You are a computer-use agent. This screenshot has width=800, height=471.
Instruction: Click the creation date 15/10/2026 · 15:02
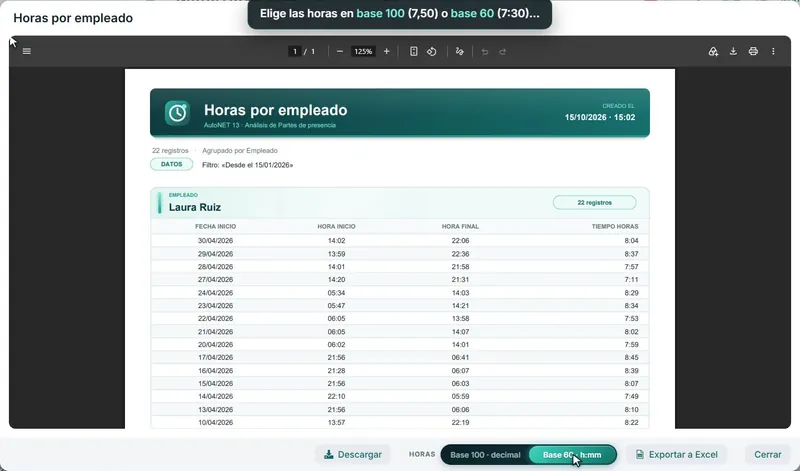599,117
